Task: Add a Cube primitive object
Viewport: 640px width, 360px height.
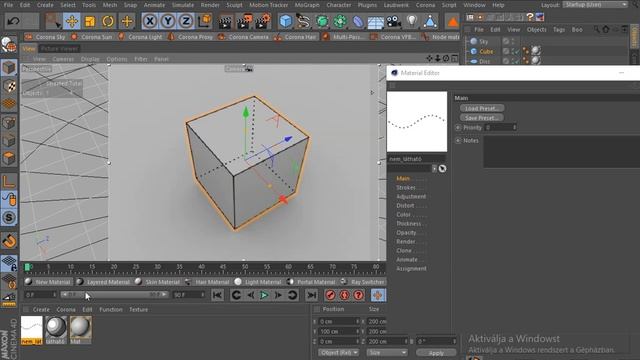Action: pyautogui.click(x=285, y=21)
